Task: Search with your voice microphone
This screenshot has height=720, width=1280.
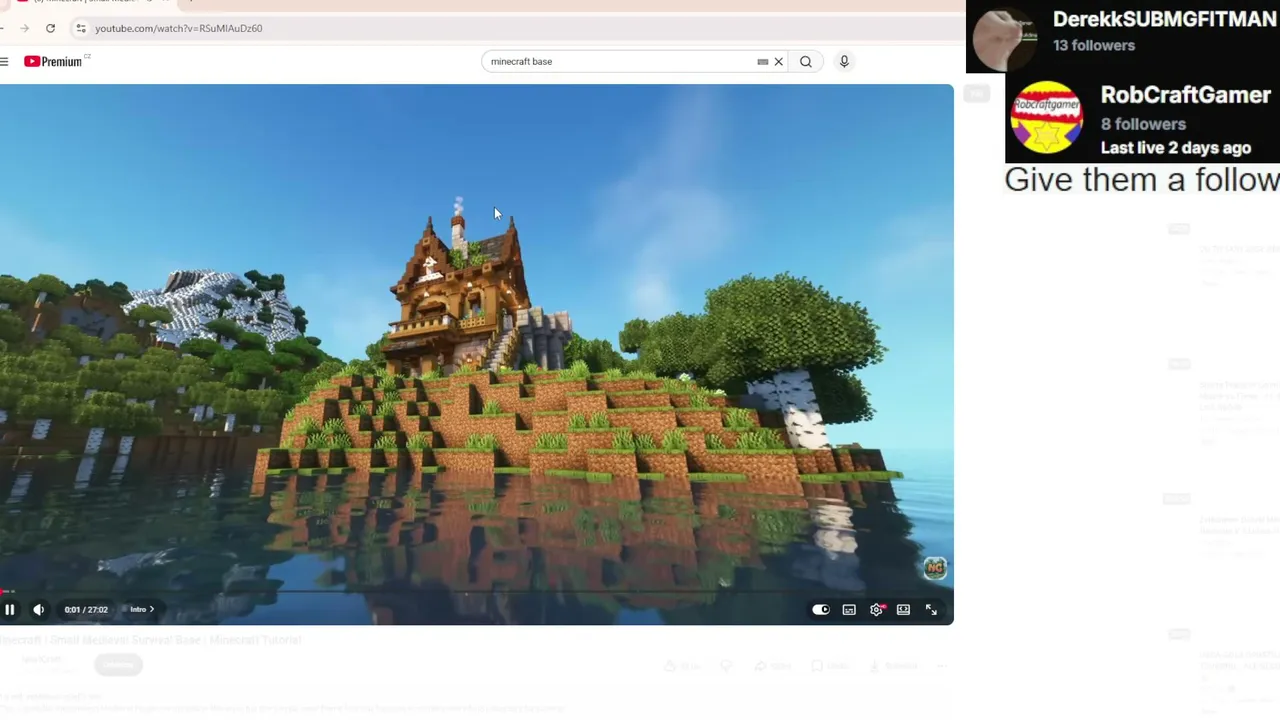Action: 844,62
